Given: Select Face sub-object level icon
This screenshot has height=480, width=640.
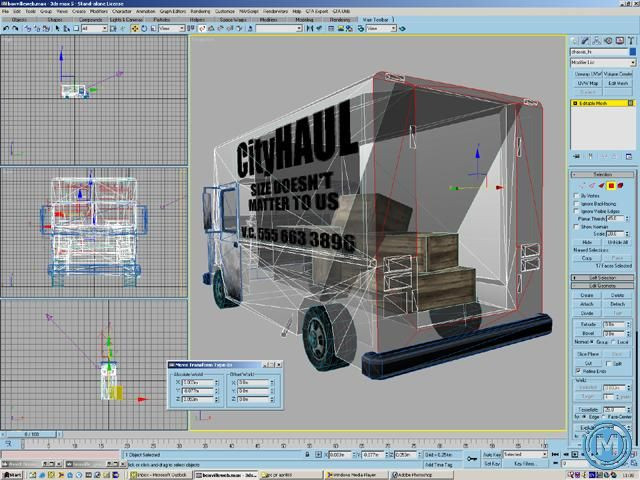Looking at the screenshot, I should (602, 186).
